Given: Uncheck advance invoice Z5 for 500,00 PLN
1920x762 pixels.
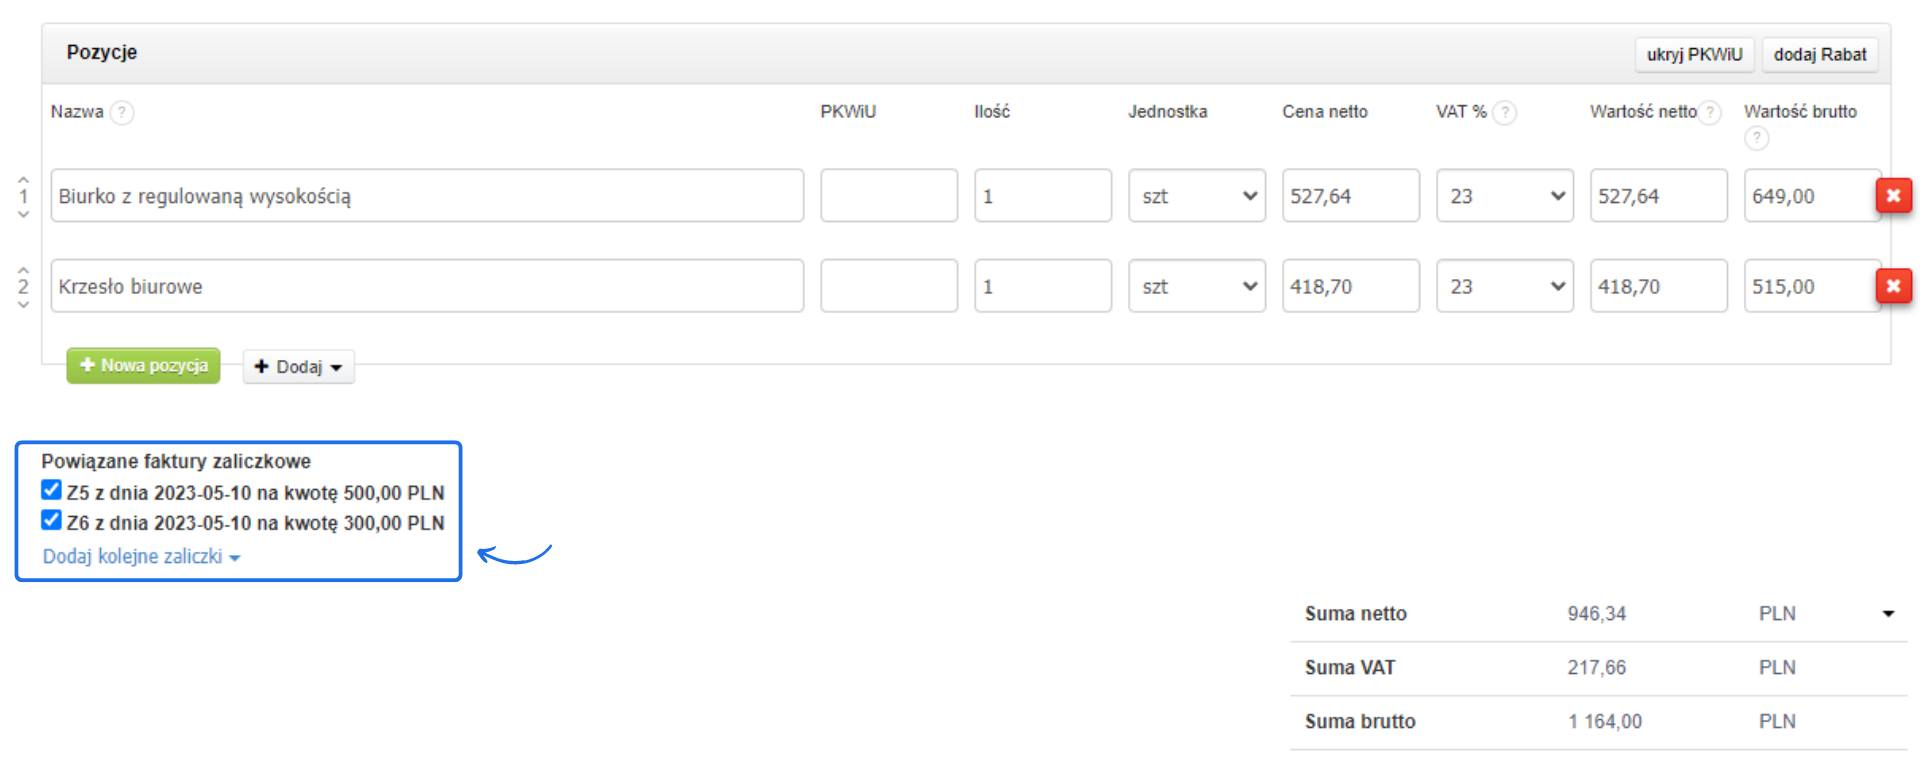Looking at the screenshot, I should tap(52, 490).
